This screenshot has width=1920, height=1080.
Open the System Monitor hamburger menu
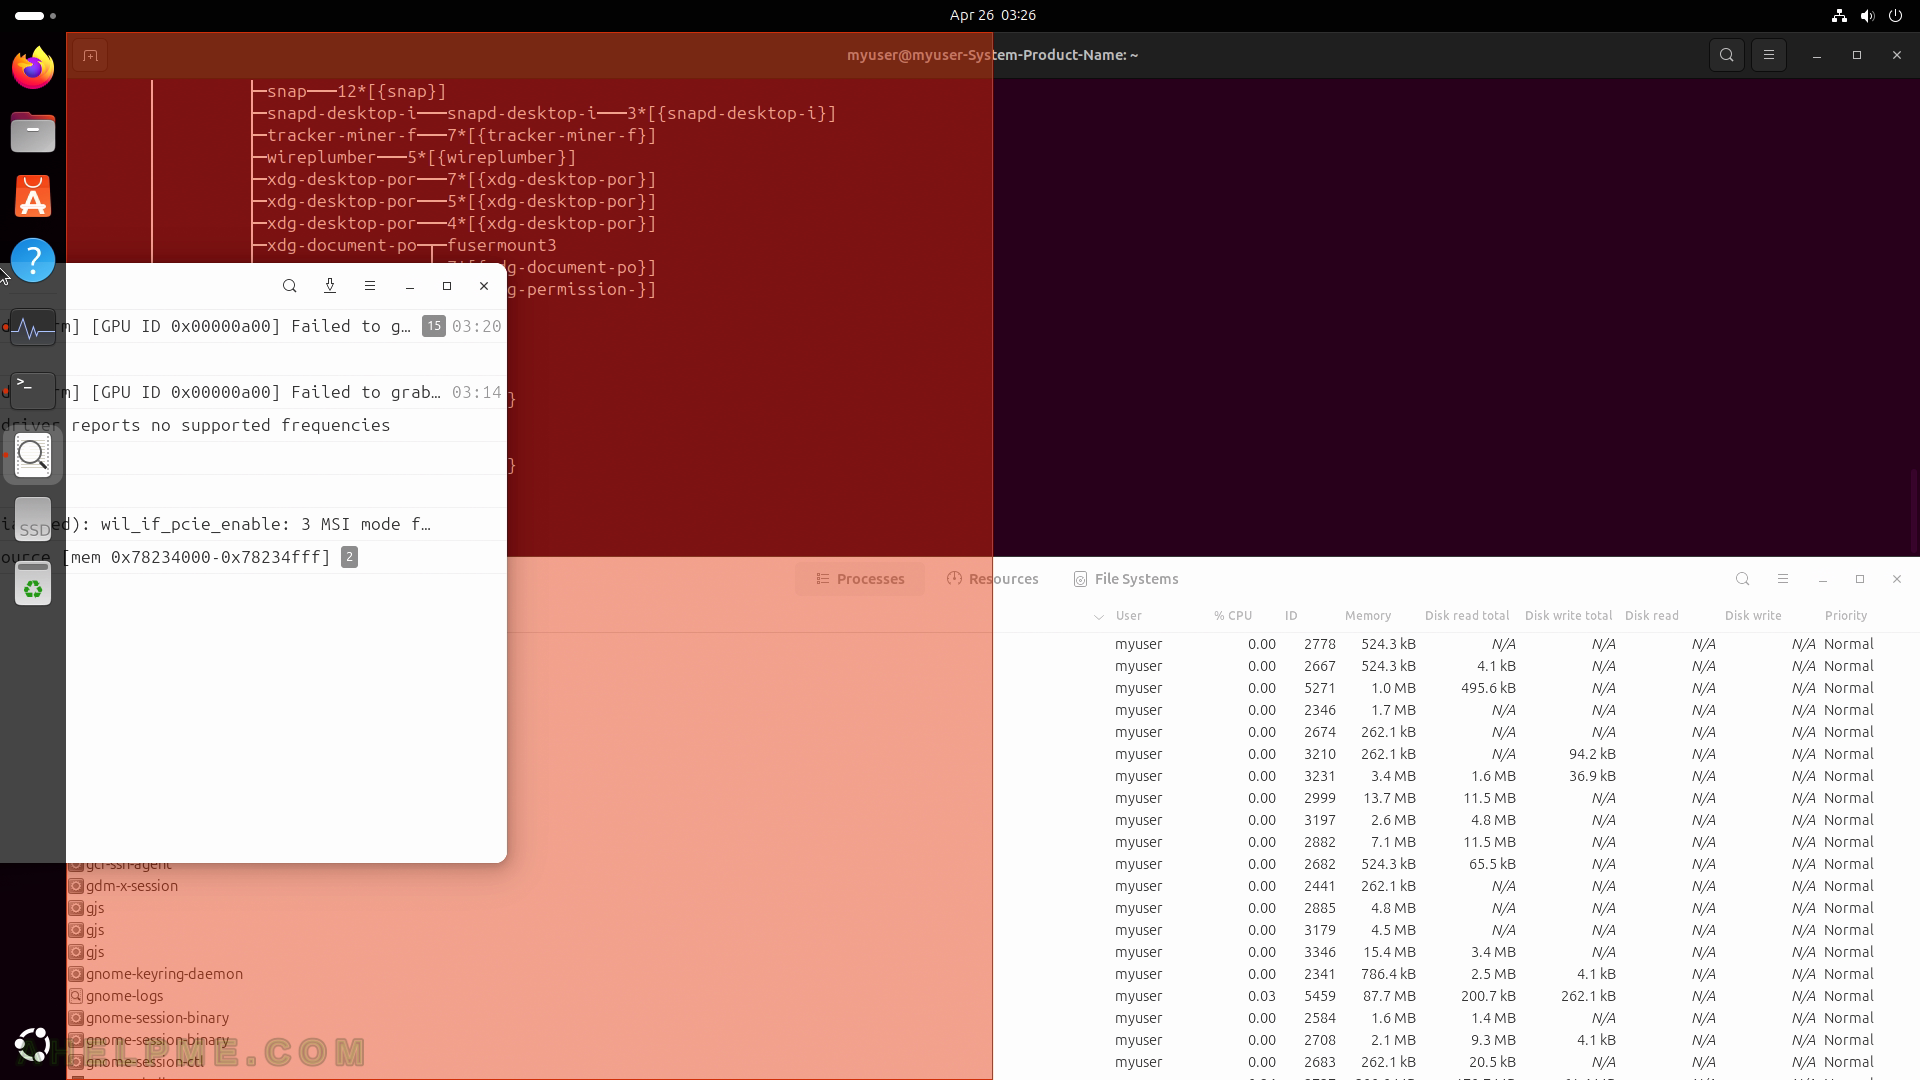point(1783,579)
